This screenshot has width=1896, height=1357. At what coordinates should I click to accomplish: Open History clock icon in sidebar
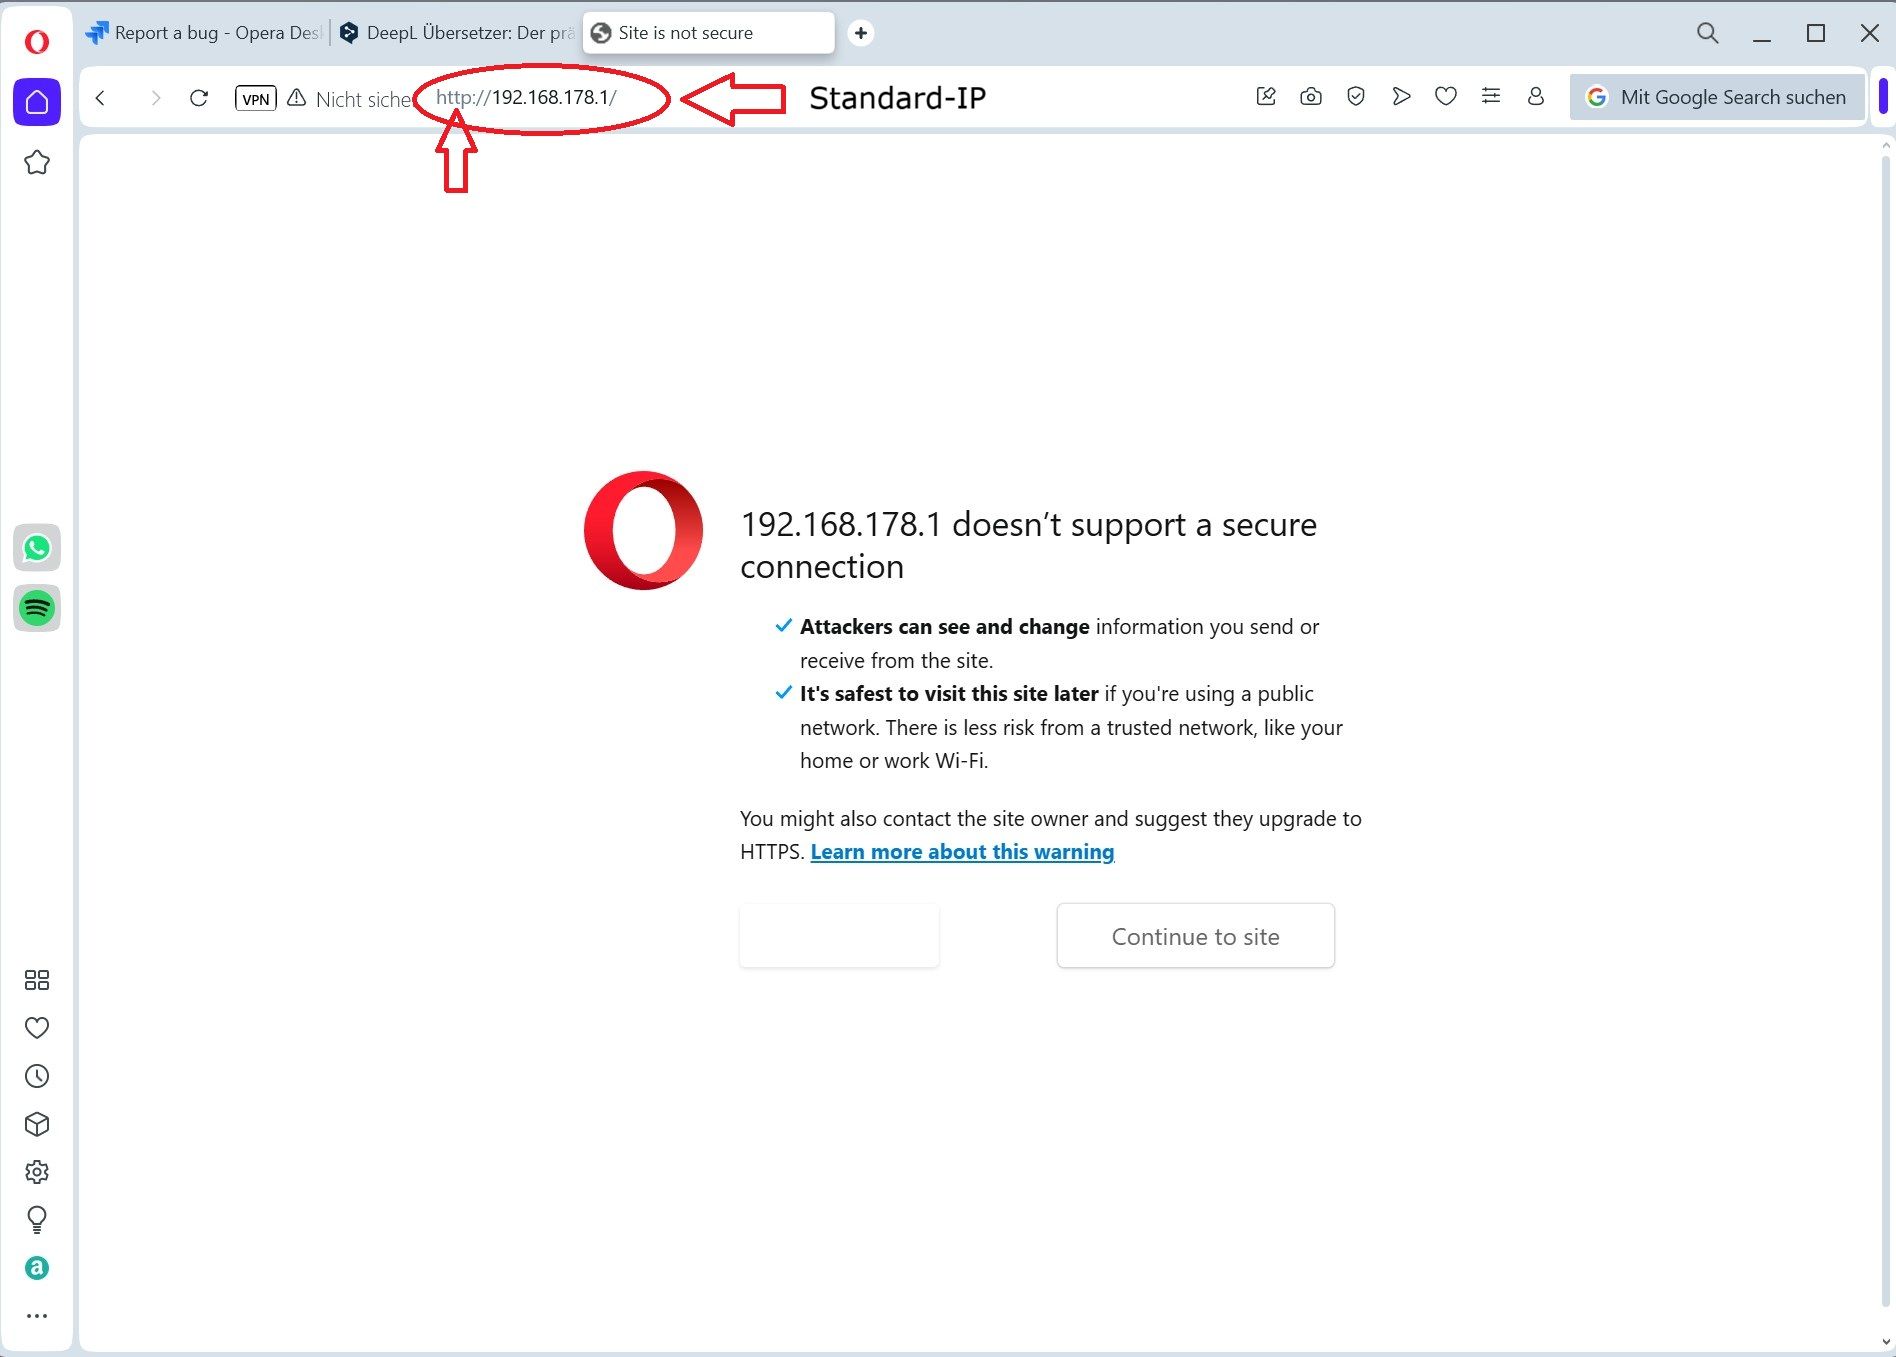(37, 1076)
